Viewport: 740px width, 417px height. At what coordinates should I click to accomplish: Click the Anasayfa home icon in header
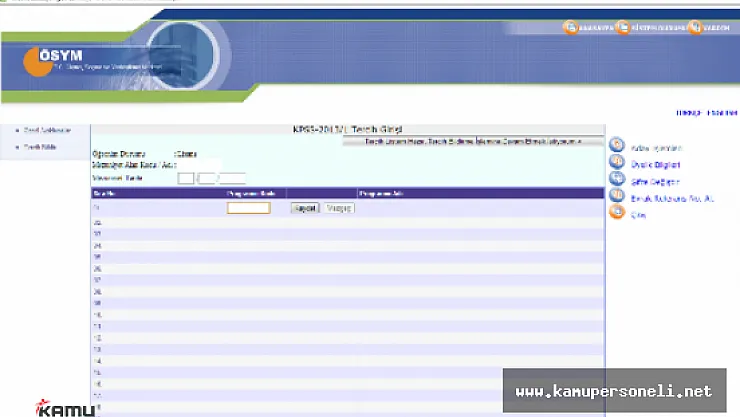tap(570, 28)
